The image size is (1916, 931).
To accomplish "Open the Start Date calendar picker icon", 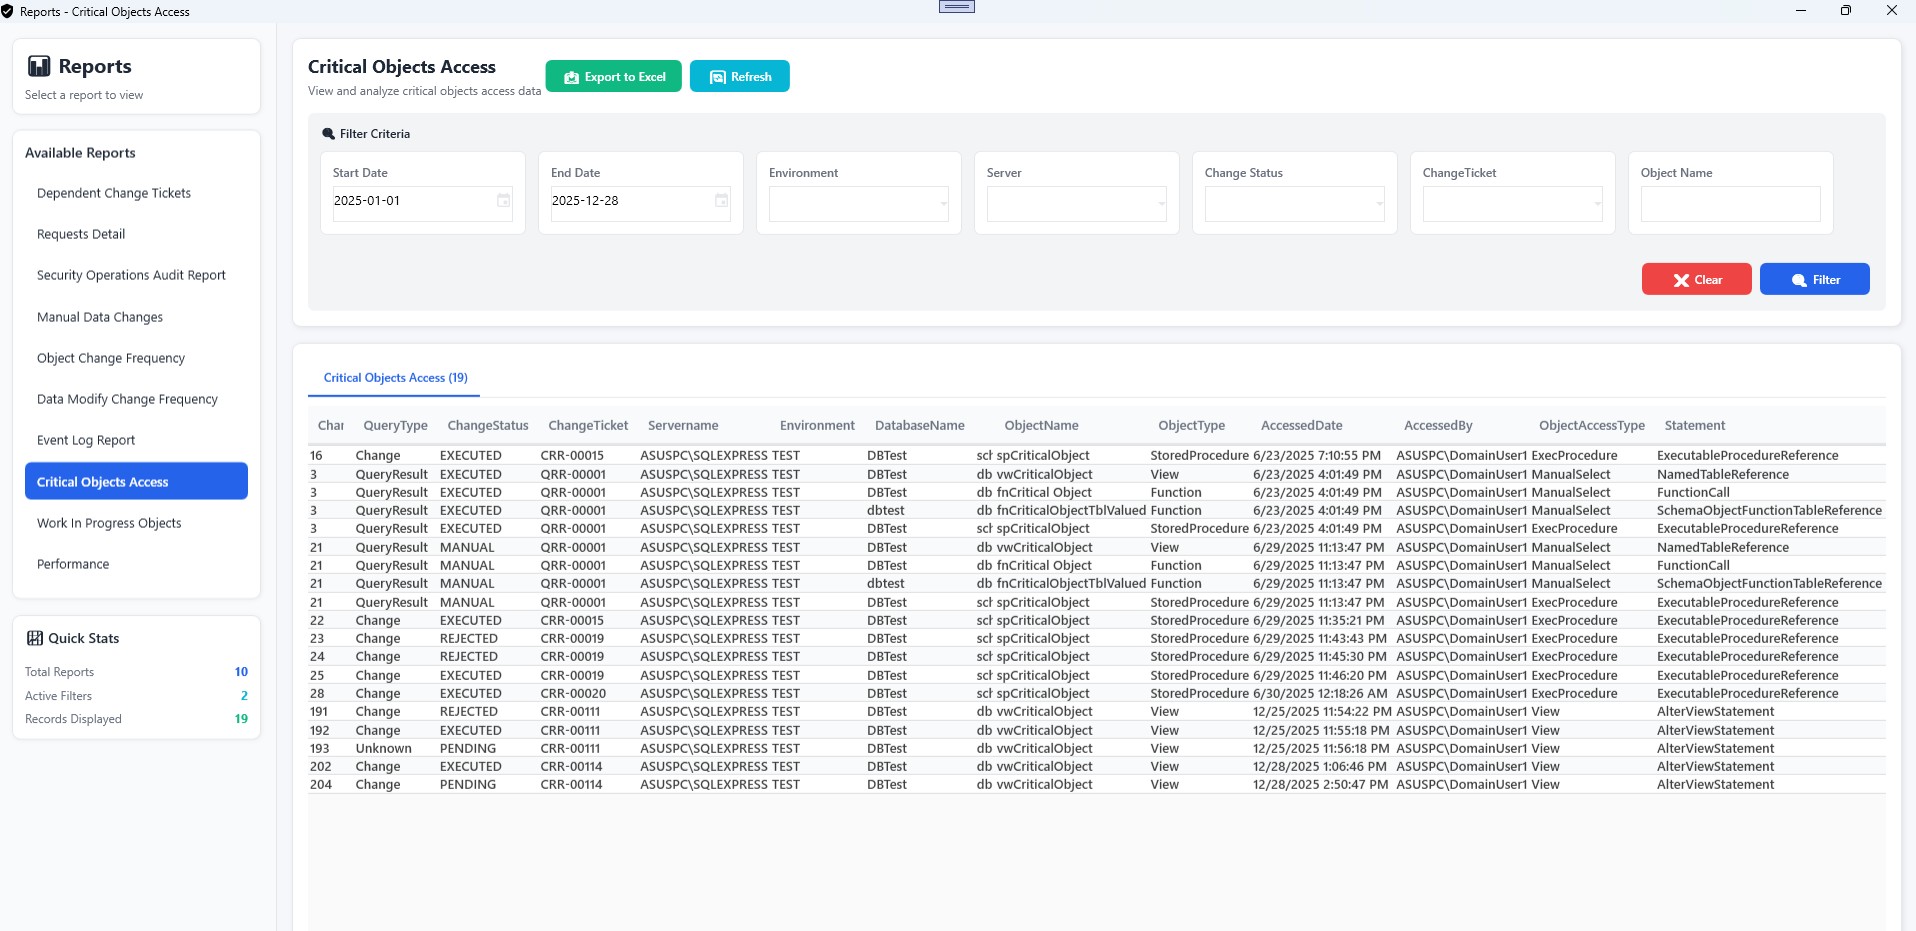I will tap(505, 202).
